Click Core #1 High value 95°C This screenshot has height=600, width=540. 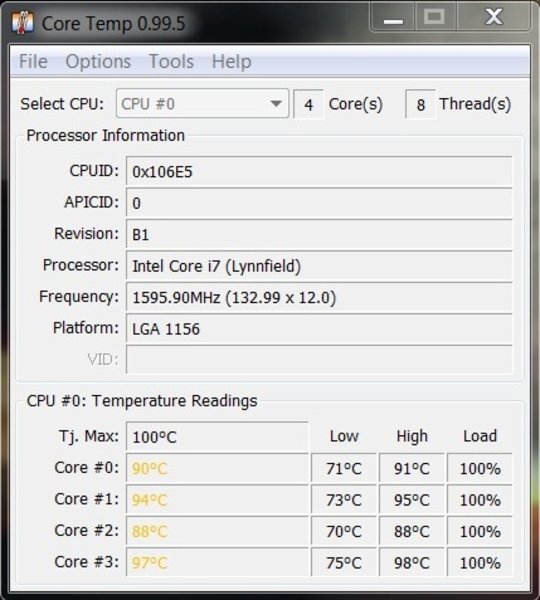[412, 500]
